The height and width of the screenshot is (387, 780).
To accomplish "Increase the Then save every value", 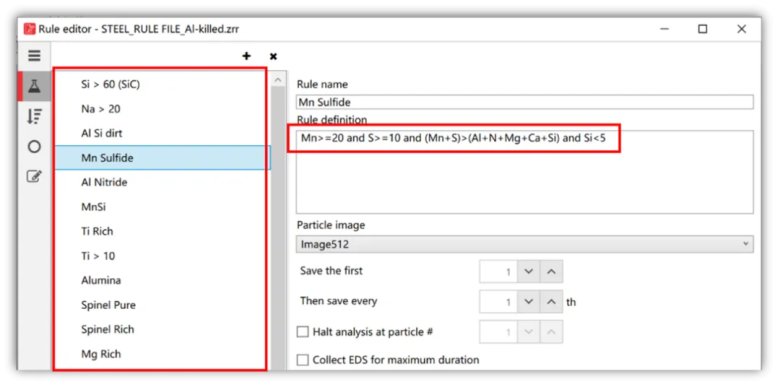I will coord(551,302).
